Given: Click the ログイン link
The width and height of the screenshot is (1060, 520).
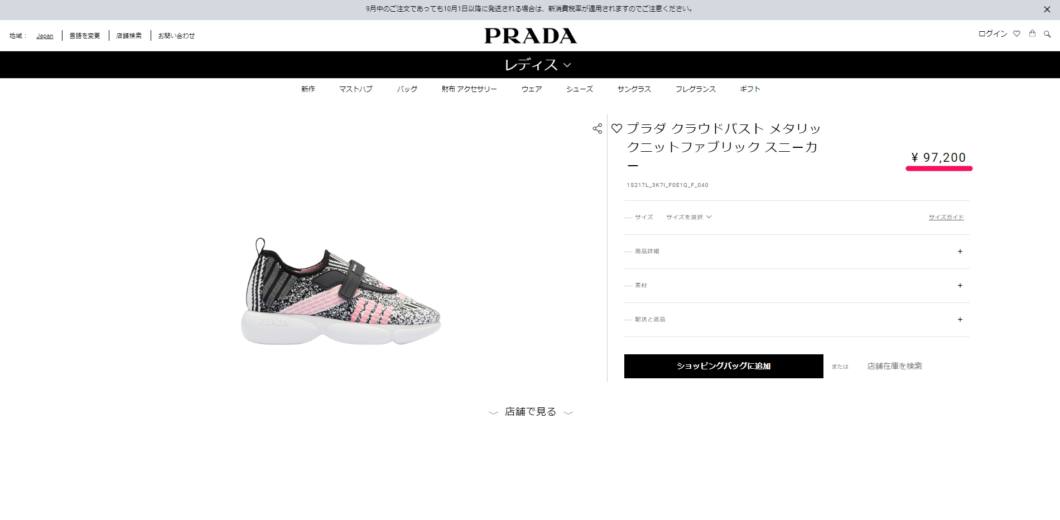Looking at the screenshot, I should 992,34.
